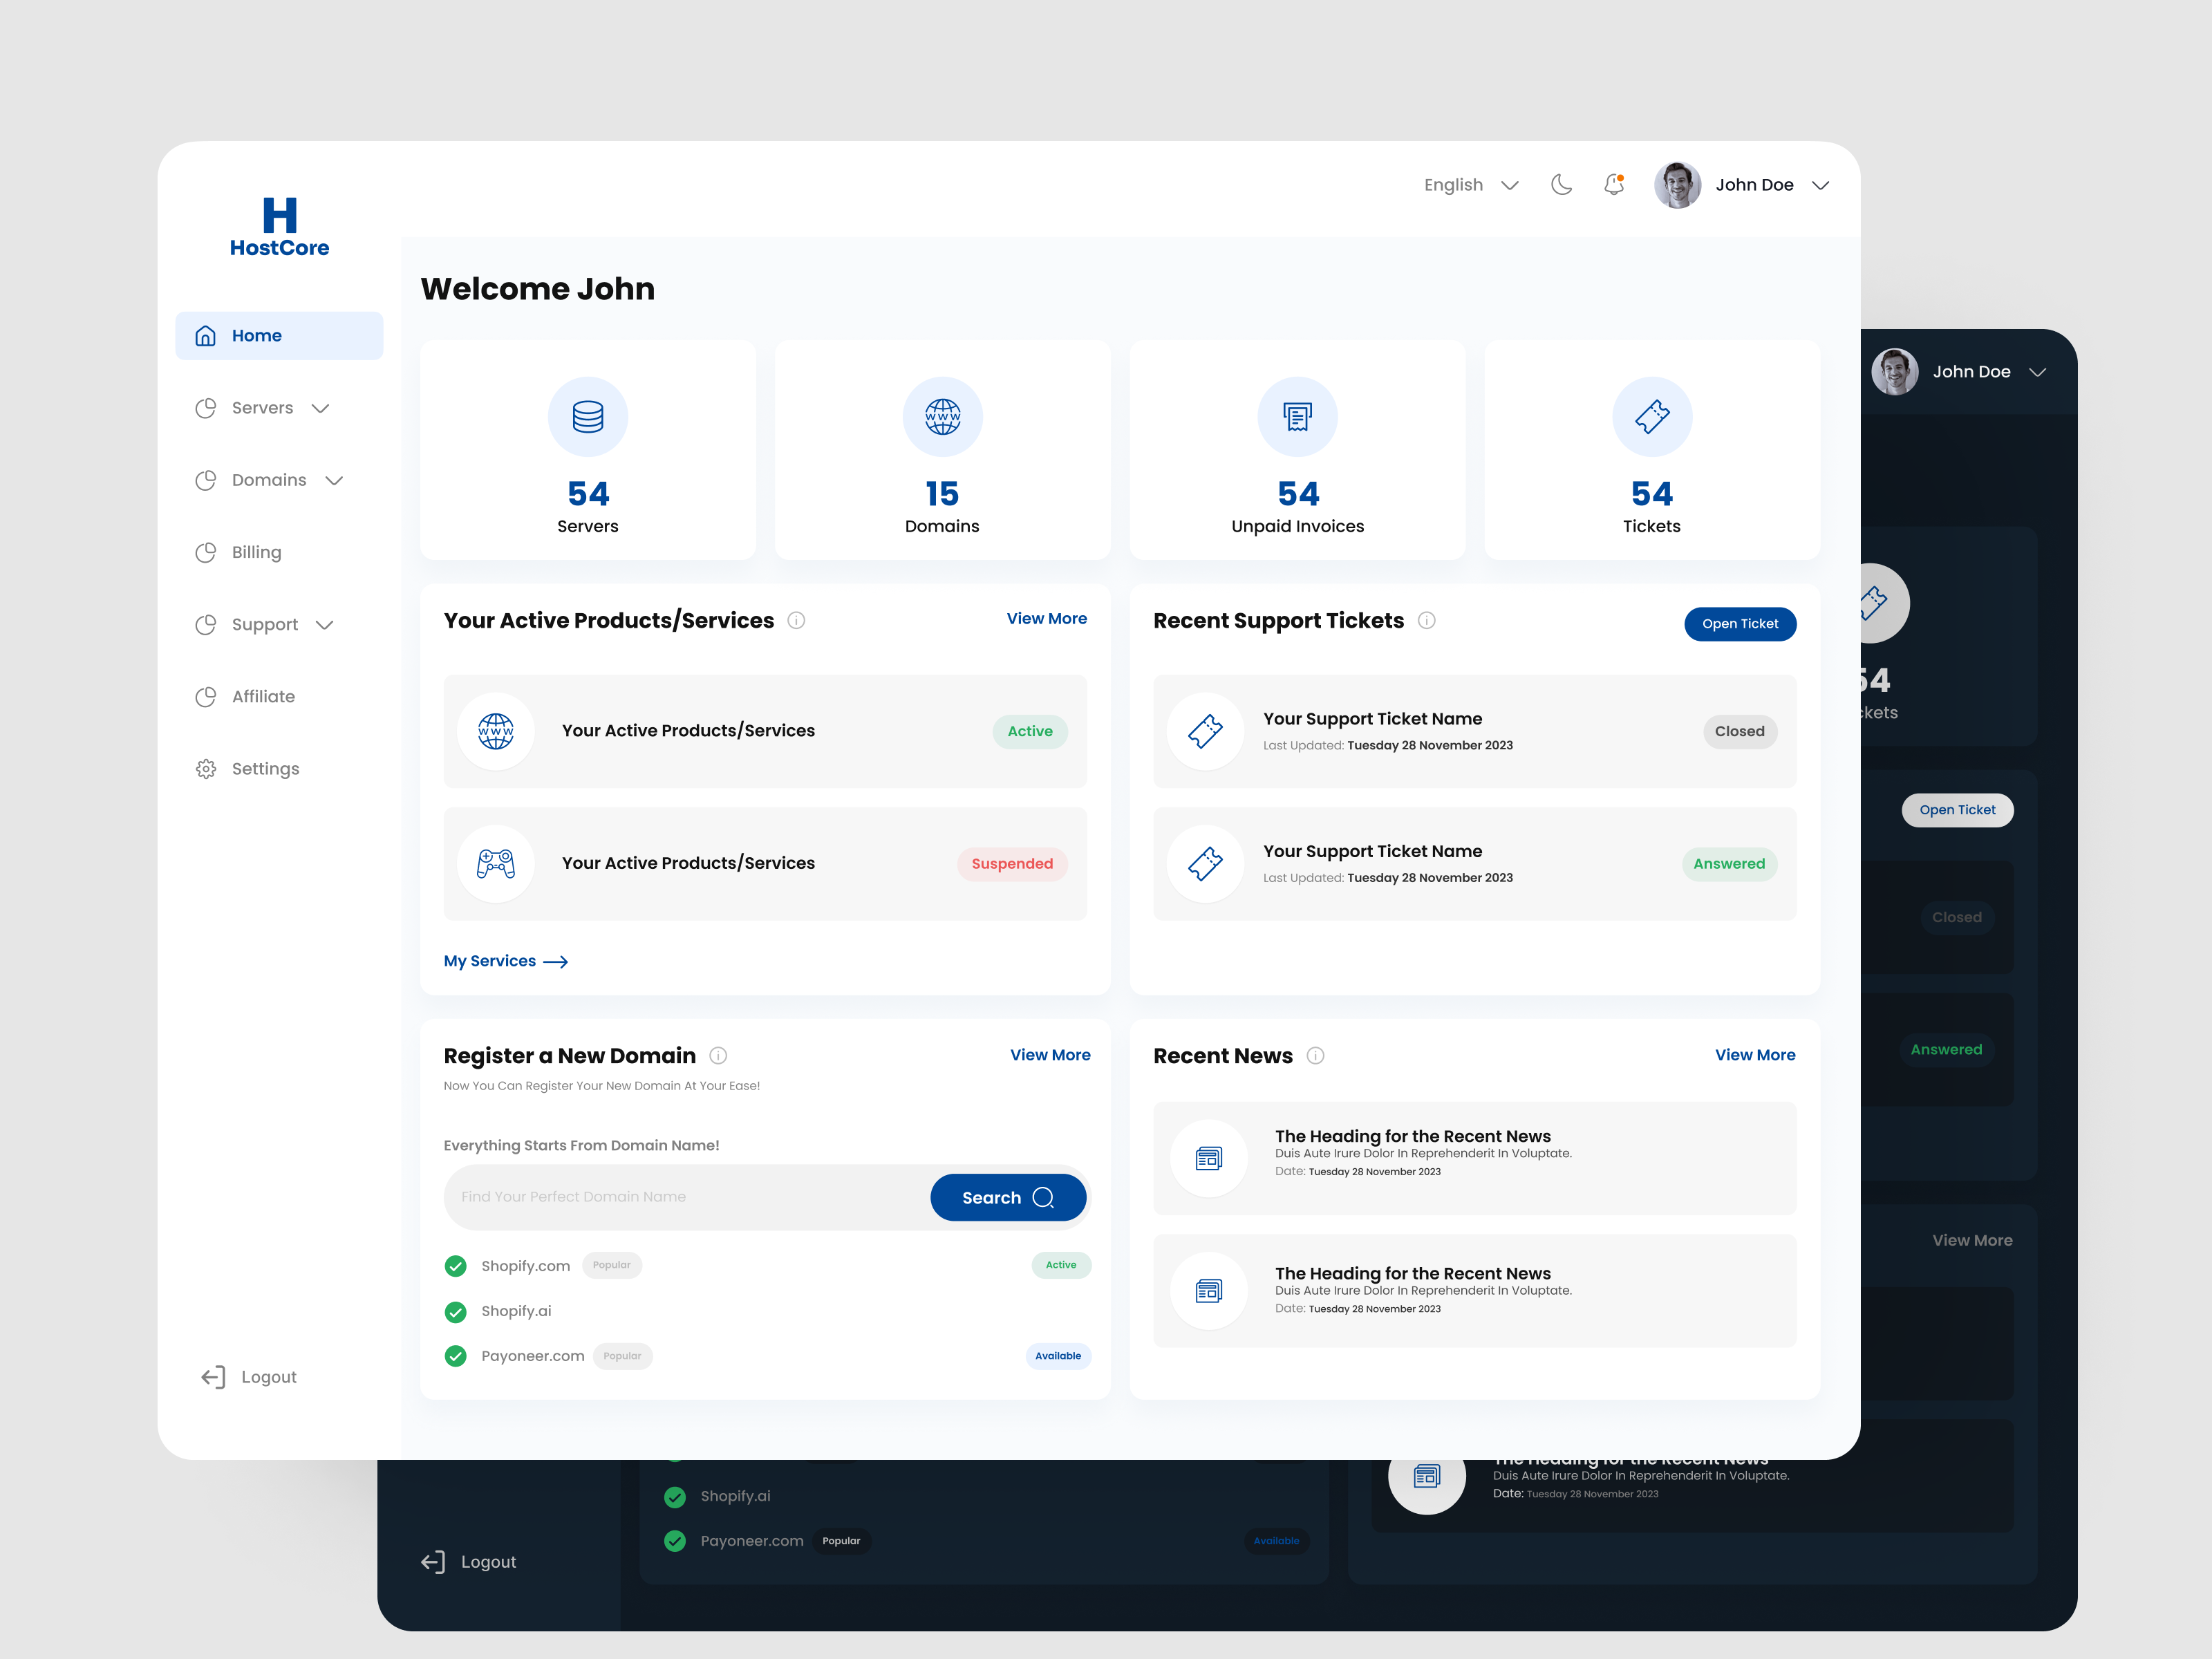Open the John Doe account dropdown

click(x=1771, y=185)
